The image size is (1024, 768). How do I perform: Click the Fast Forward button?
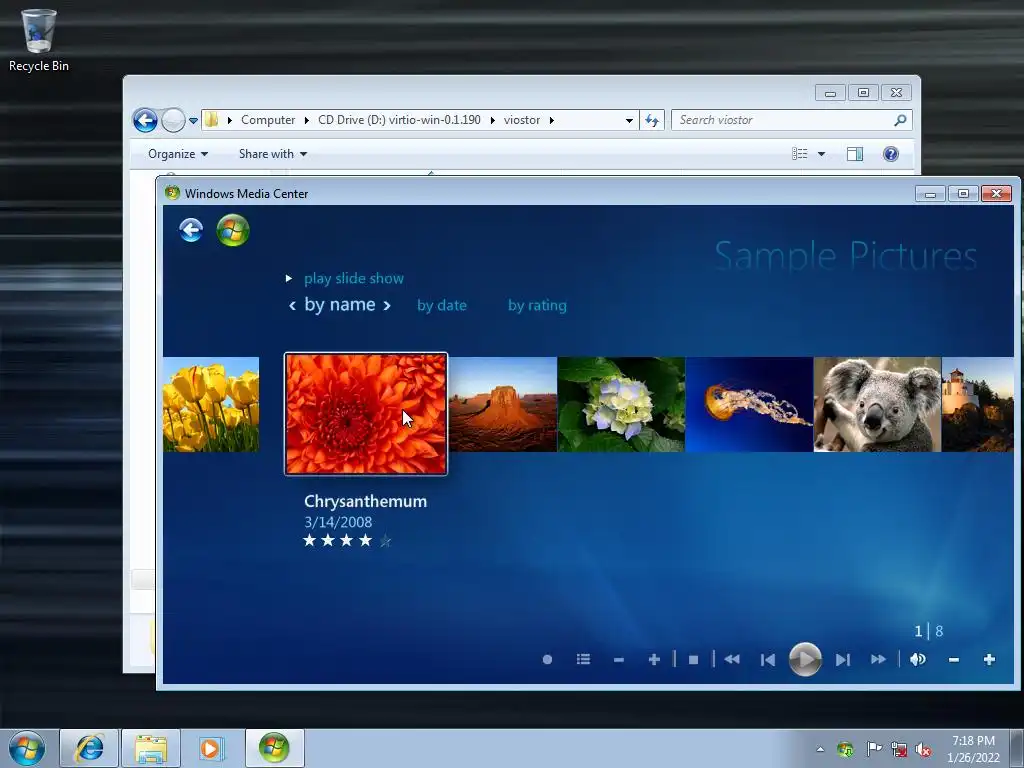(878, 660)
